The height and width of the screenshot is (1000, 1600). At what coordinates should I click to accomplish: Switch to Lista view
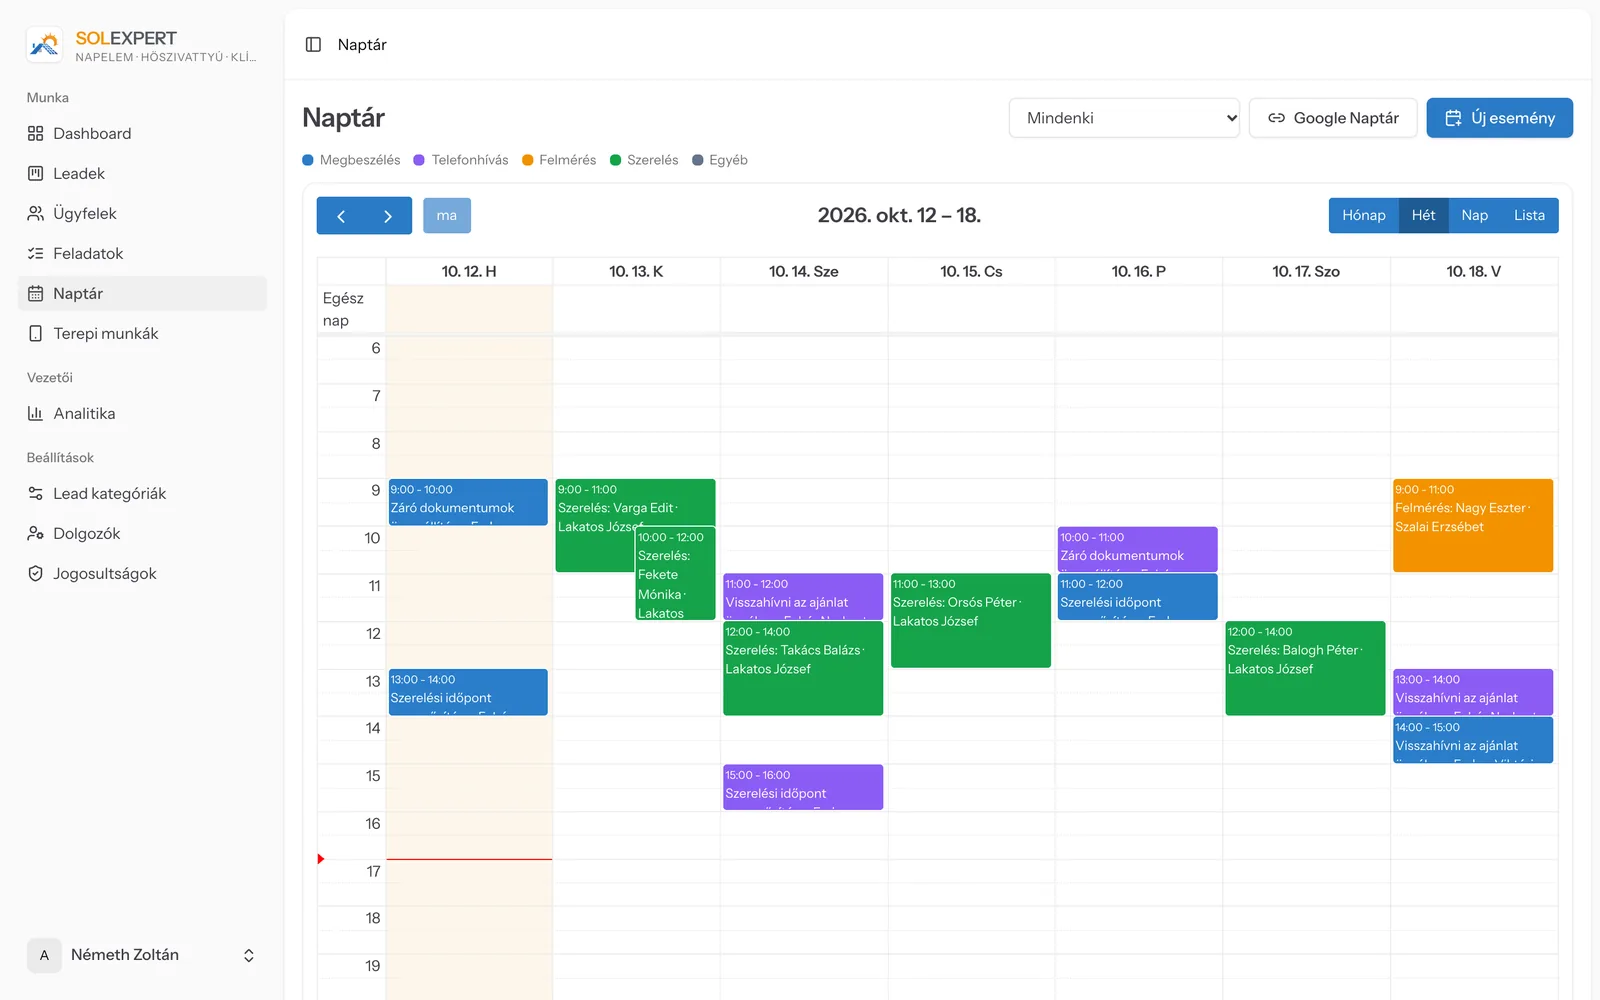(1529, 216)
